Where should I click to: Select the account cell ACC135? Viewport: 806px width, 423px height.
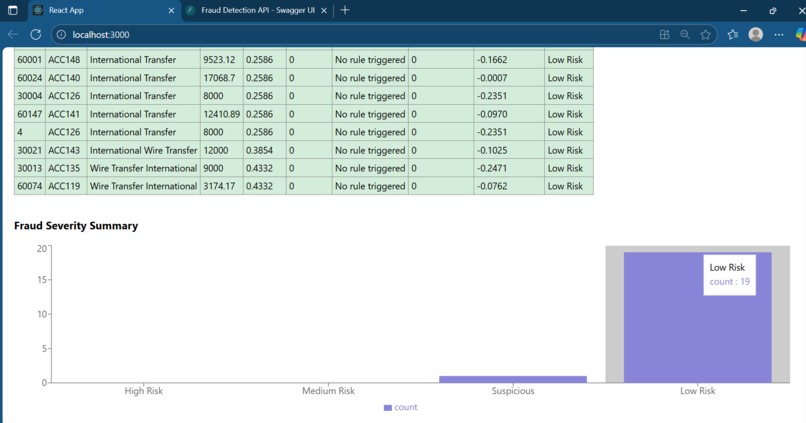(x=66, y=168)
